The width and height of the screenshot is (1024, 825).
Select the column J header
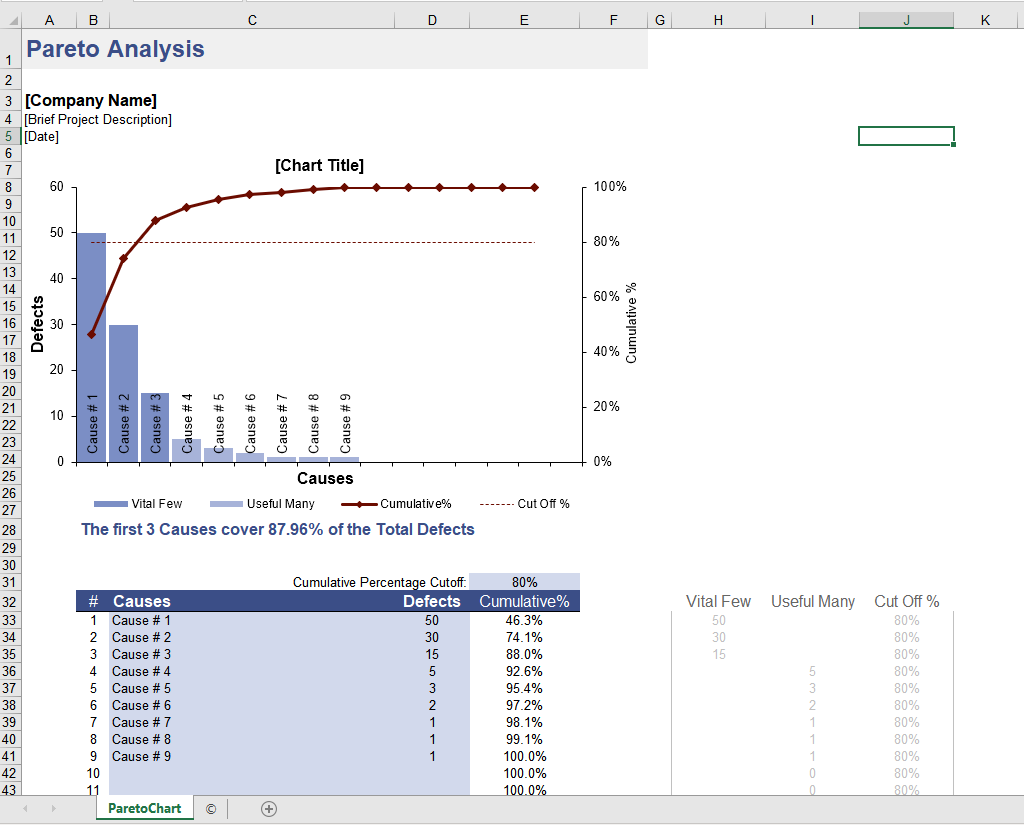pyautogui.click(x=905, y=20)
